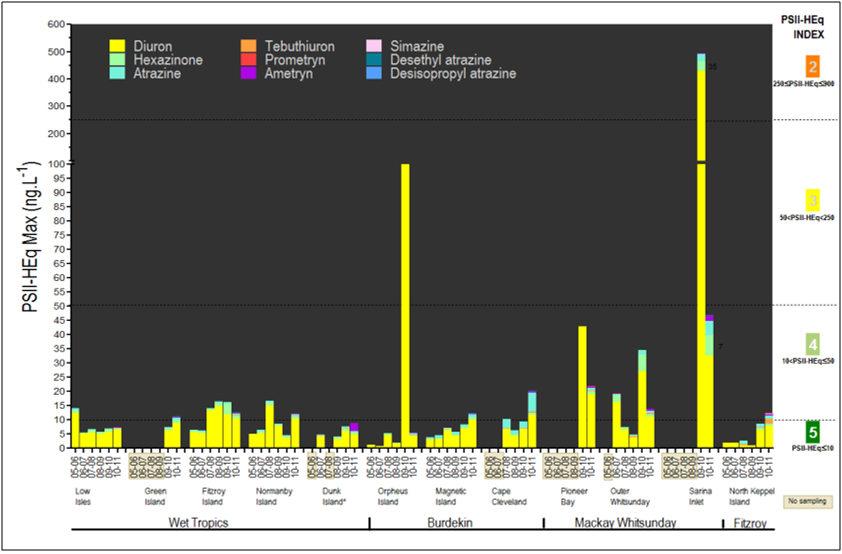Click the Hexazinone green legend swatch
842x554 pixels.
(x=117, y=60)
